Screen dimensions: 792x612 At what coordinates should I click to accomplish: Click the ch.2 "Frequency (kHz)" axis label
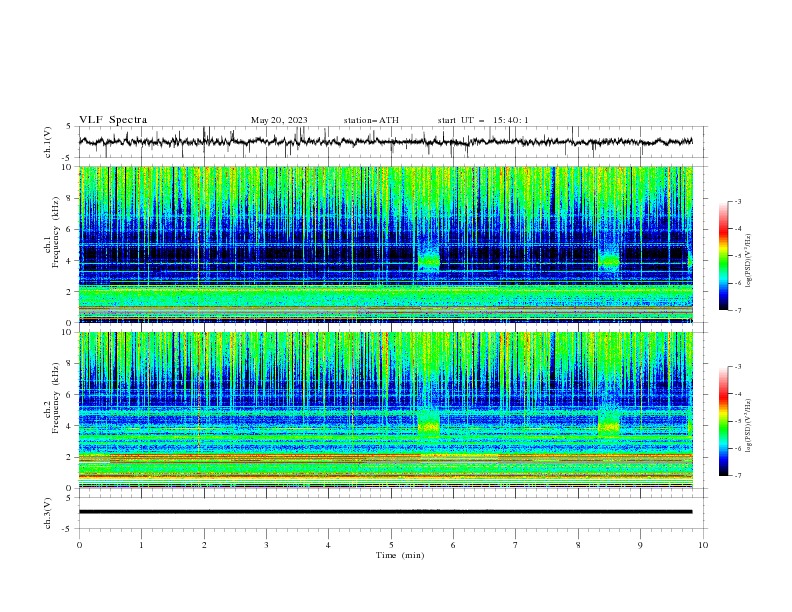tap(55, 398)
